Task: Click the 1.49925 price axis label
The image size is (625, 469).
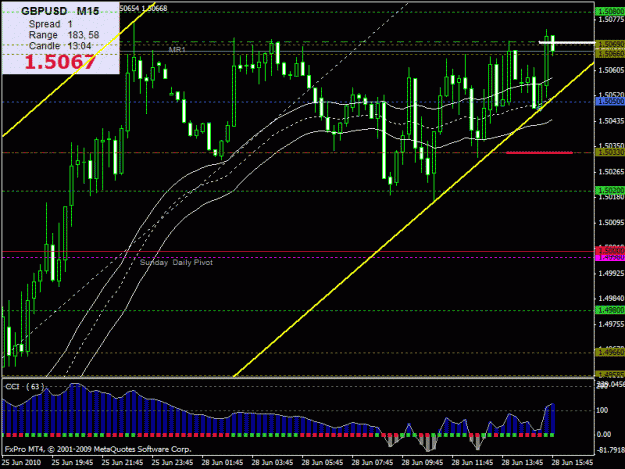Action: pyautogui.click(x=611, y=273)
